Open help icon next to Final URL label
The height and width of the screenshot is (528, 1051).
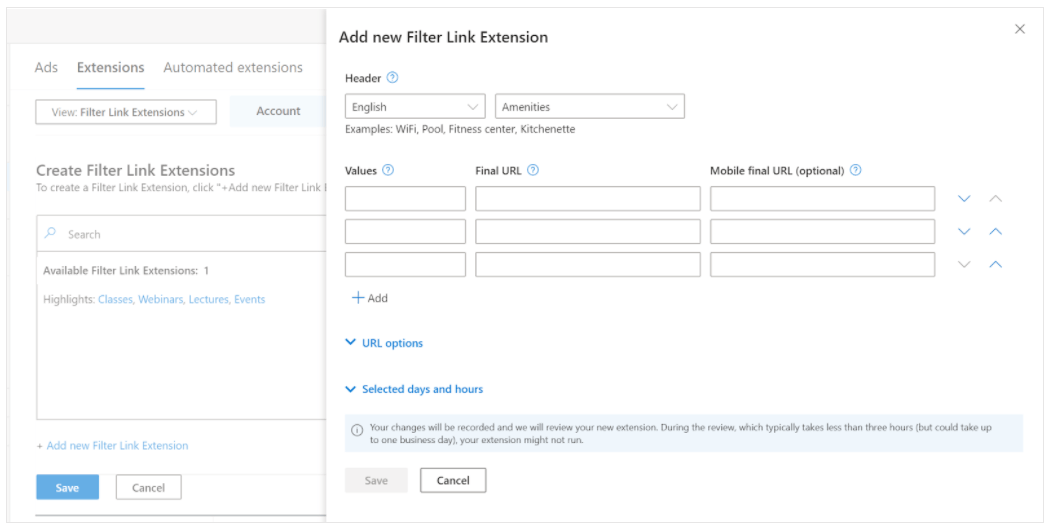click(533, 170)
